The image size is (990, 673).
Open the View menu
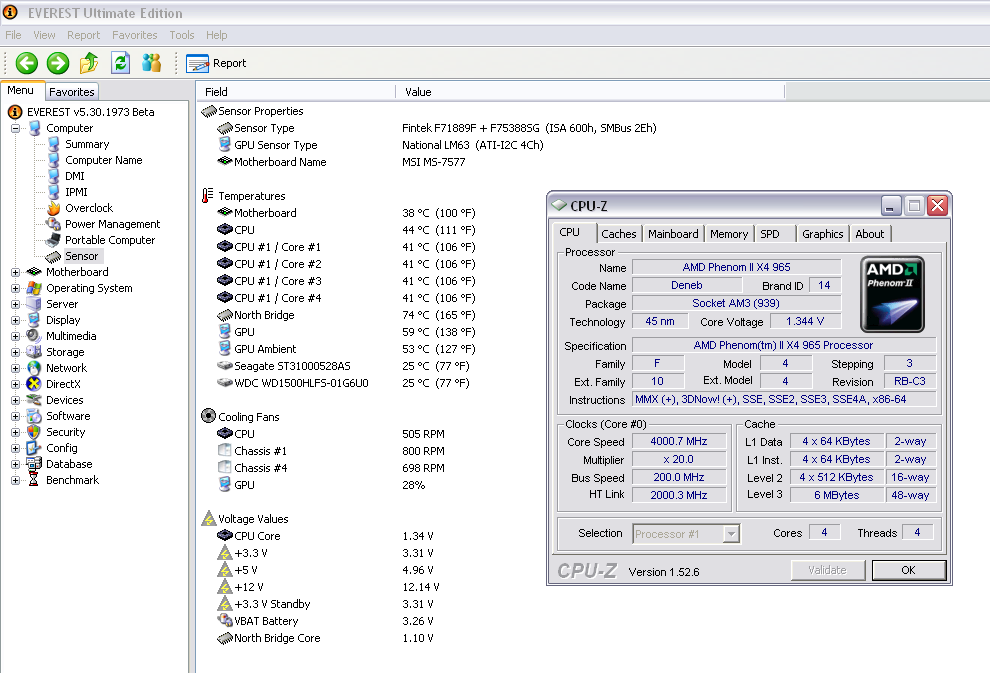44,35
